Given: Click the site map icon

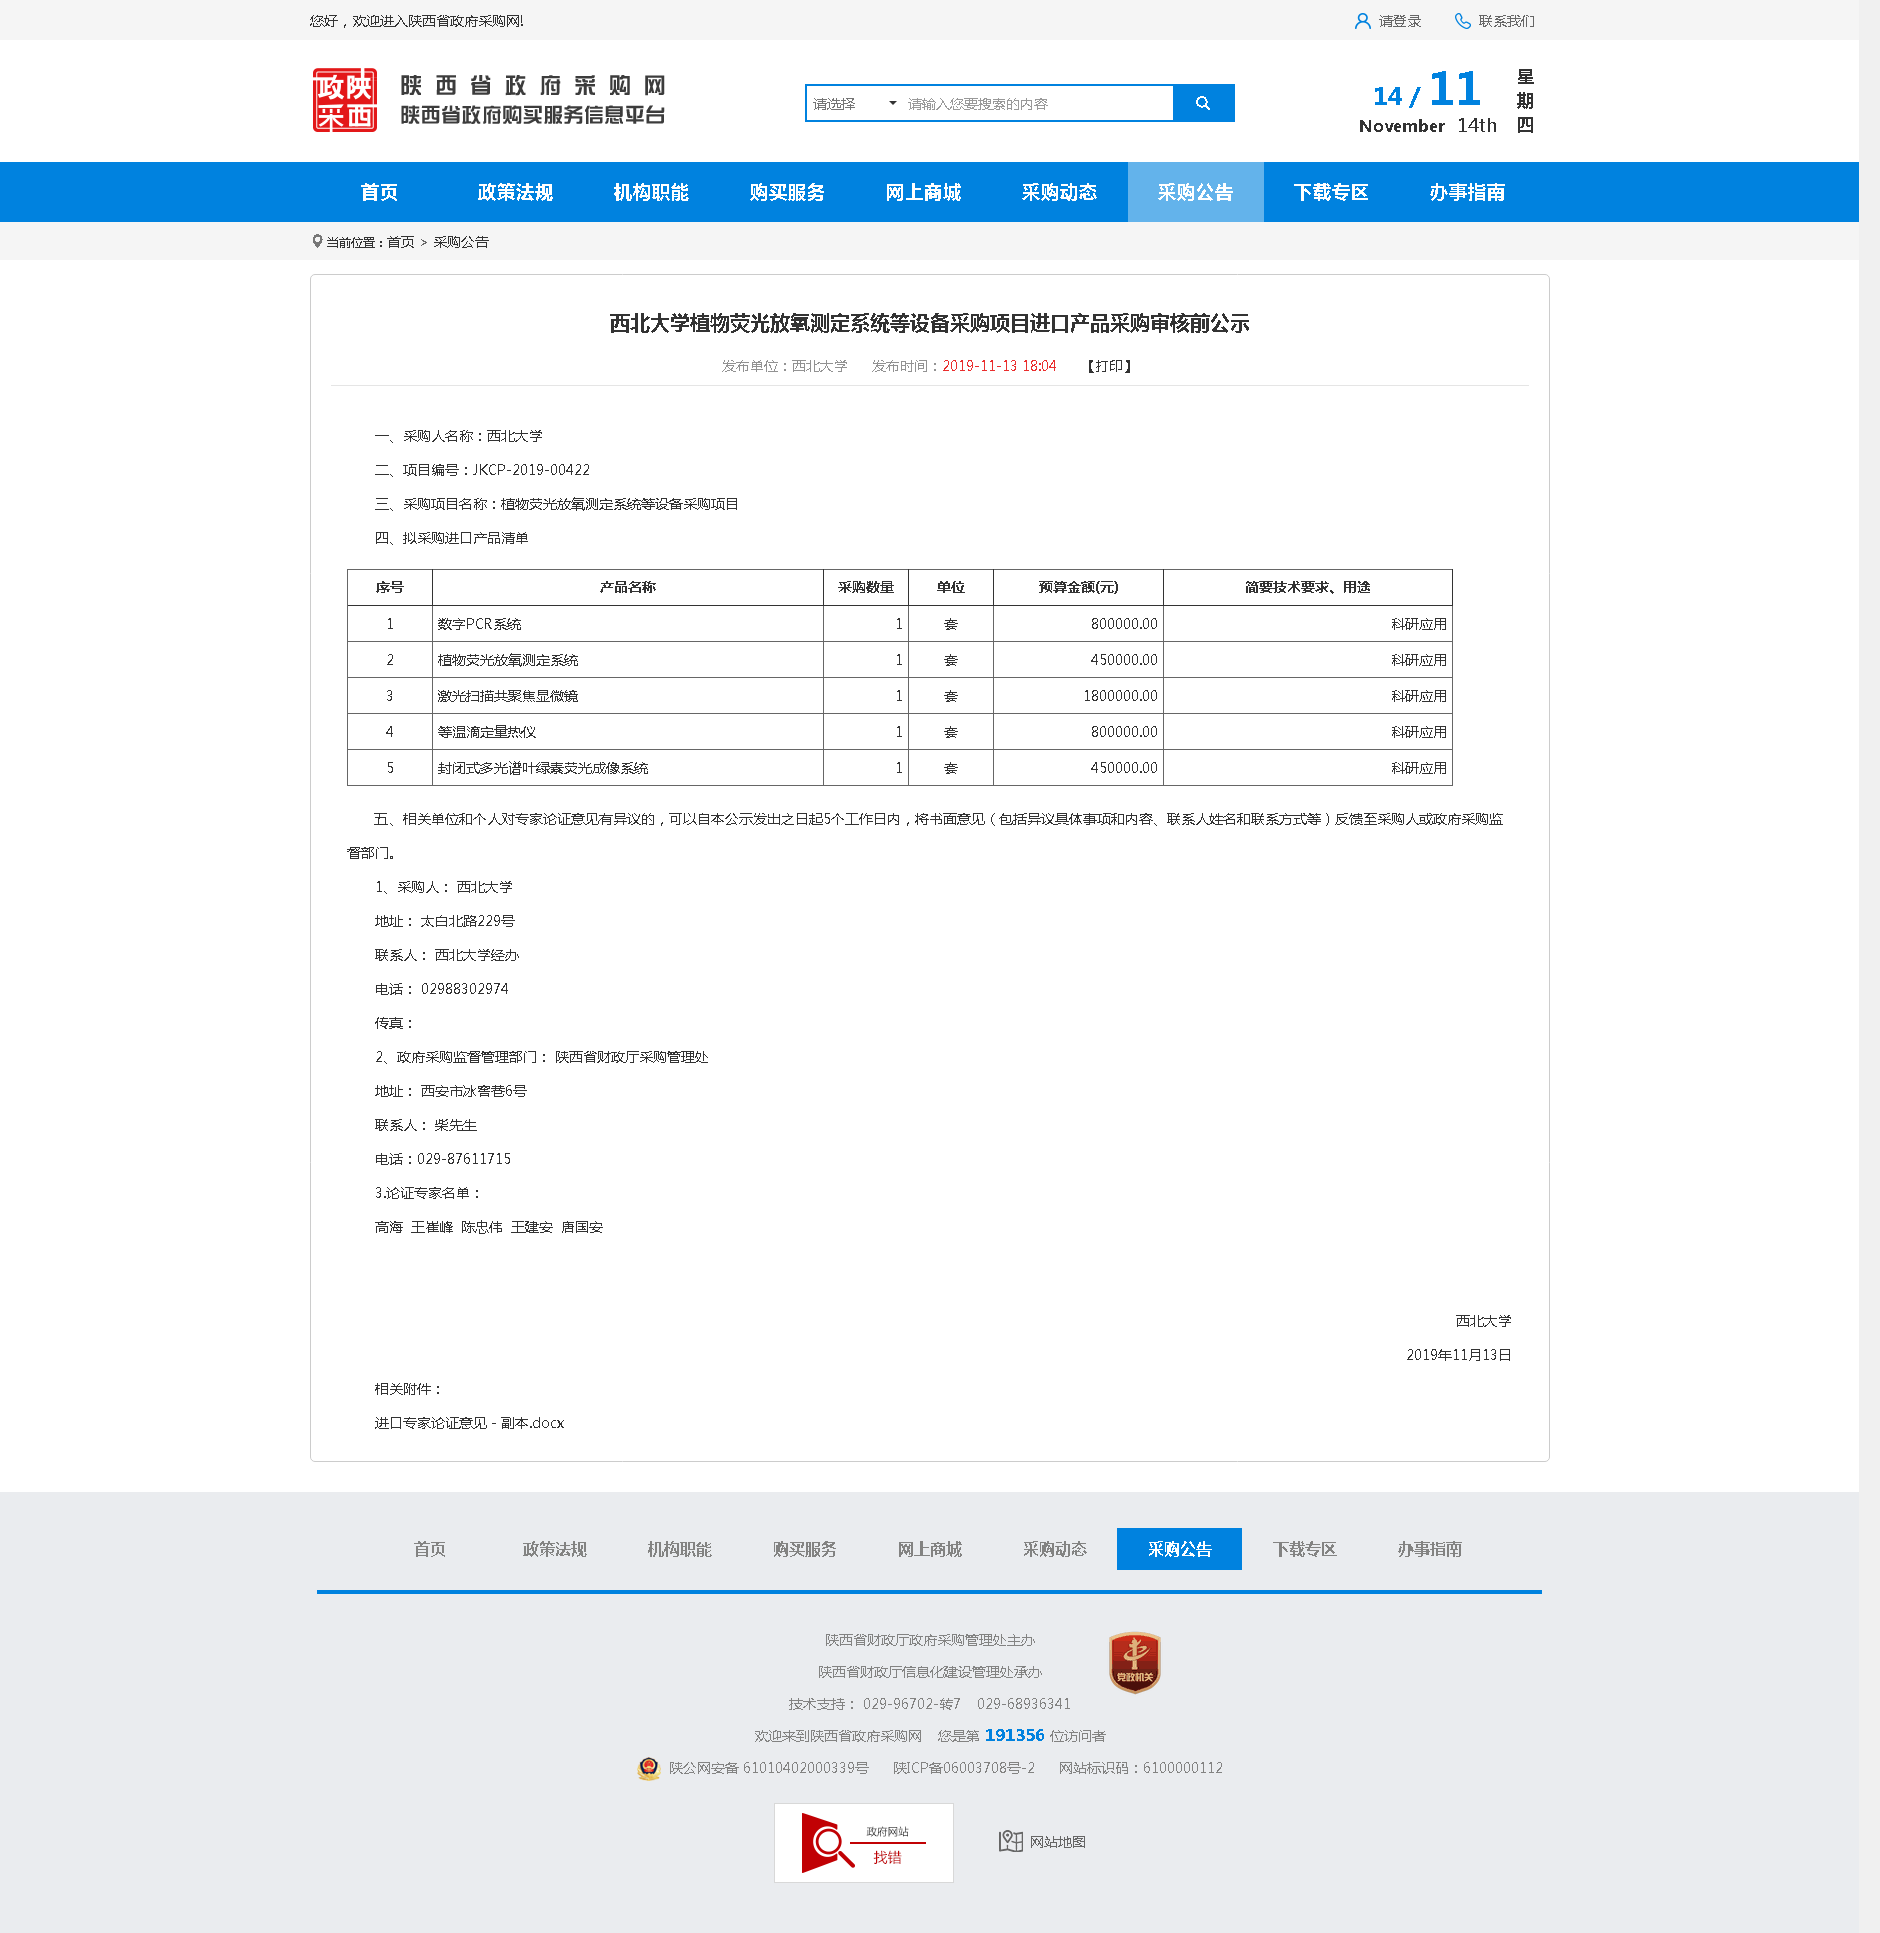Looking at the screenshot, I should pos(1010,1841).
